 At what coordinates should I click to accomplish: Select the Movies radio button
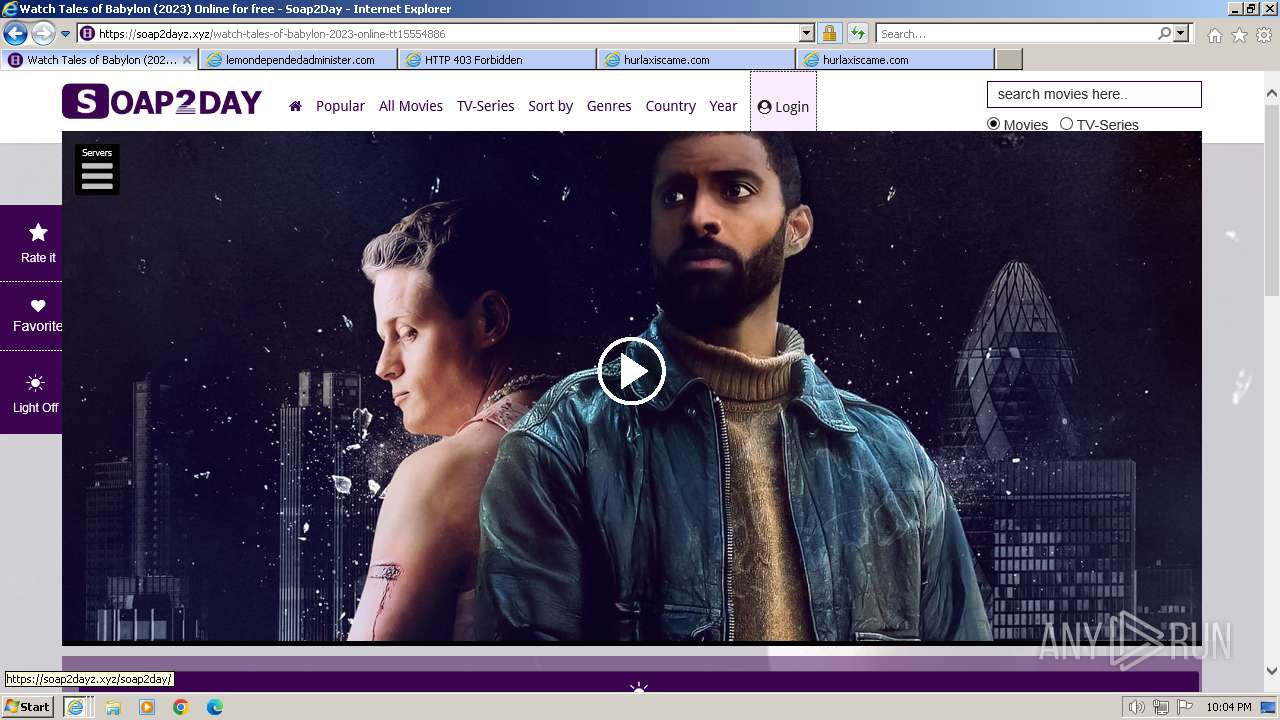point(993,124)
